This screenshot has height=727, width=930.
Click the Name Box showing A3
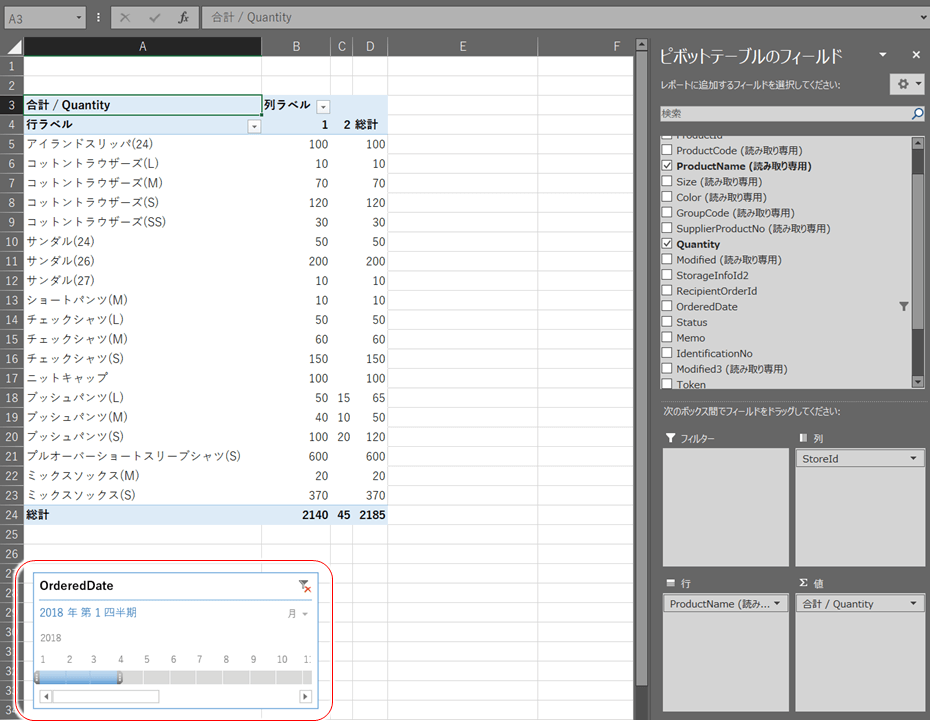pos(39,18)
